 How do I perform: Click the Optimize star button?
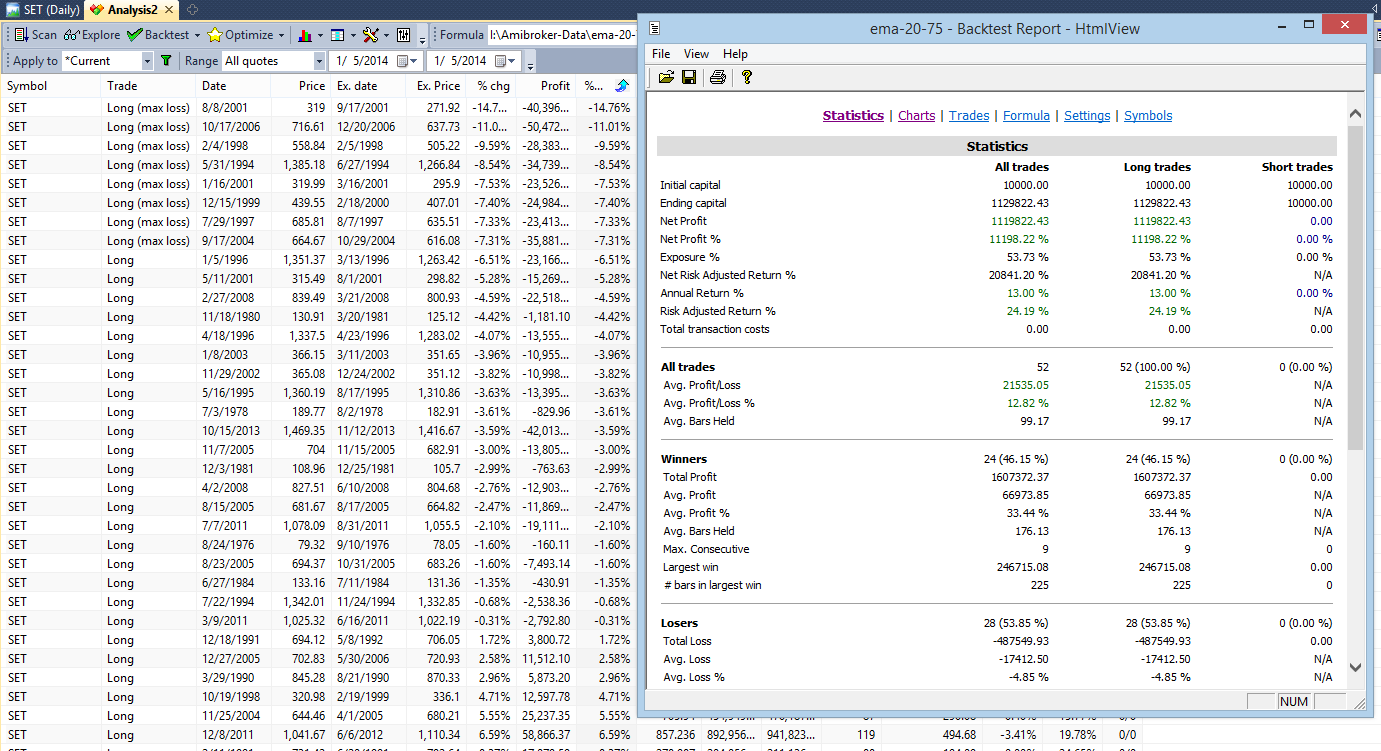[240, 35]
